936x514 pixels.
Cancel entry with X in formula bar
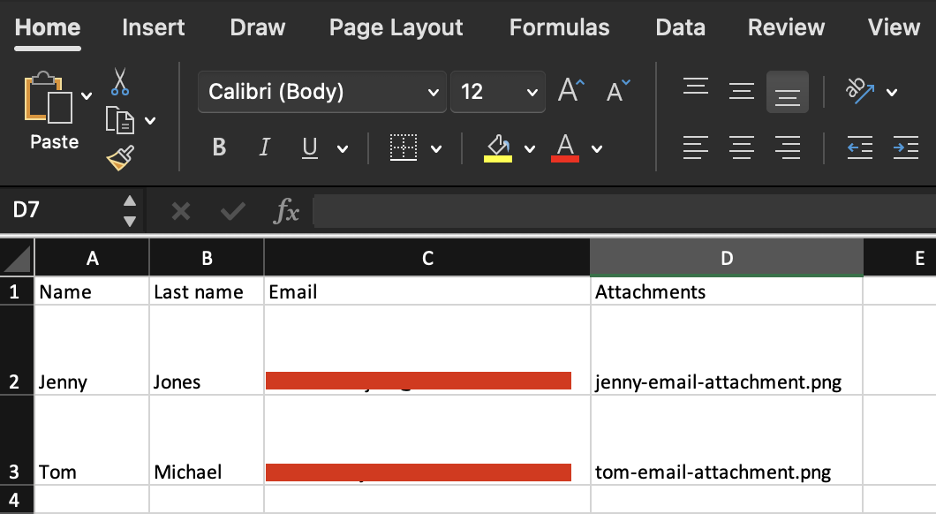point(181,211)
